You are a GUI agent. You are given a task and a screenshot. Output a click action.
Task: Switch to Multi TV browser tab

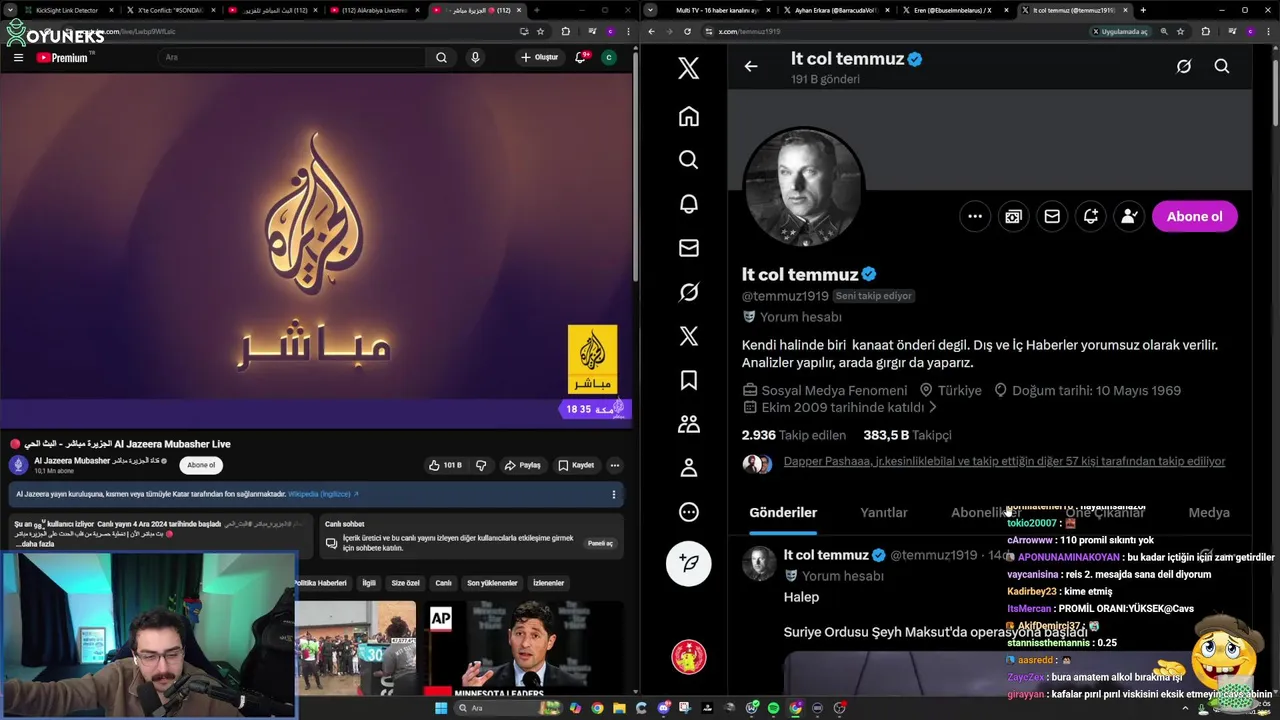click(x=716, y=10)
